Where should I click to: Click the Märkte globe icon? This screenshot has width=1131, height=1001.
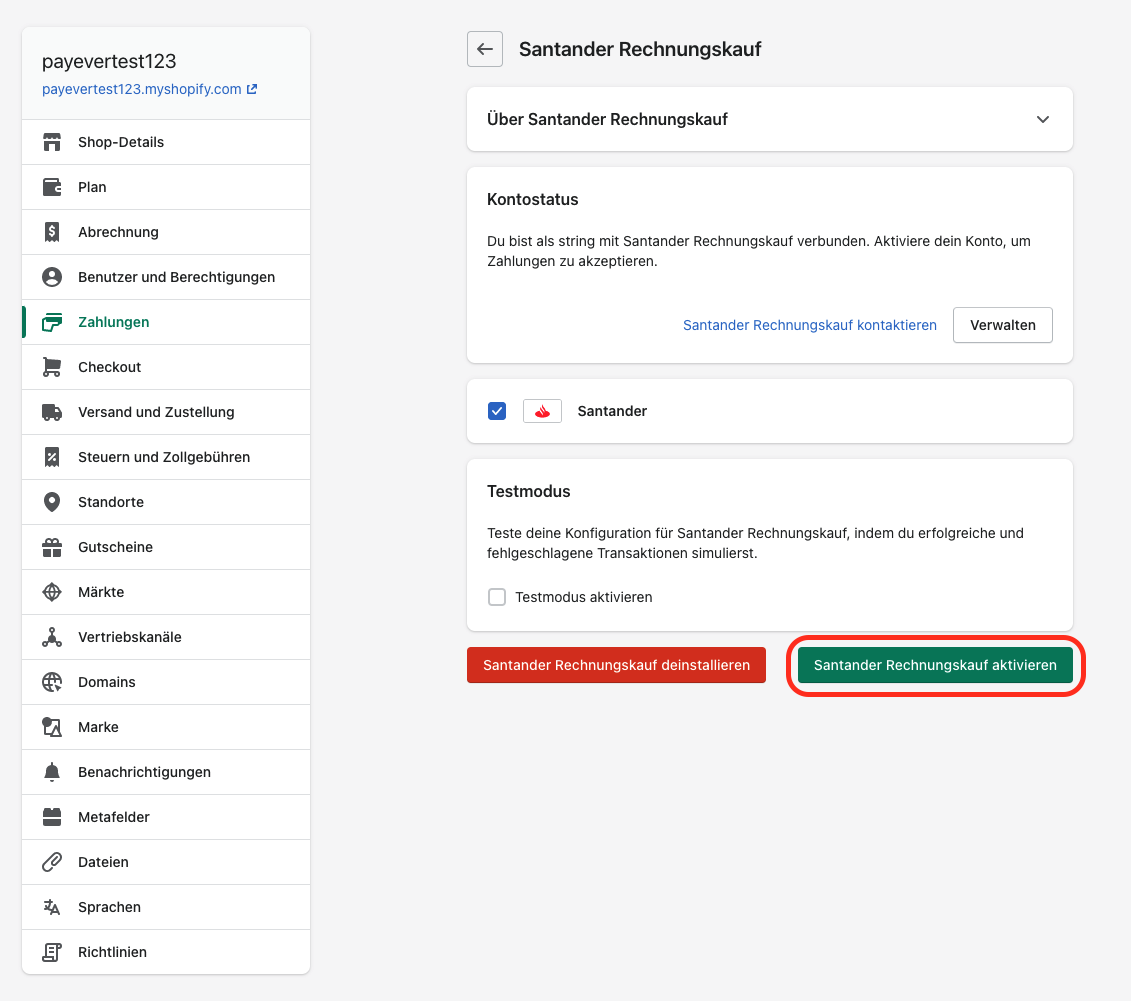pos(52,592)
